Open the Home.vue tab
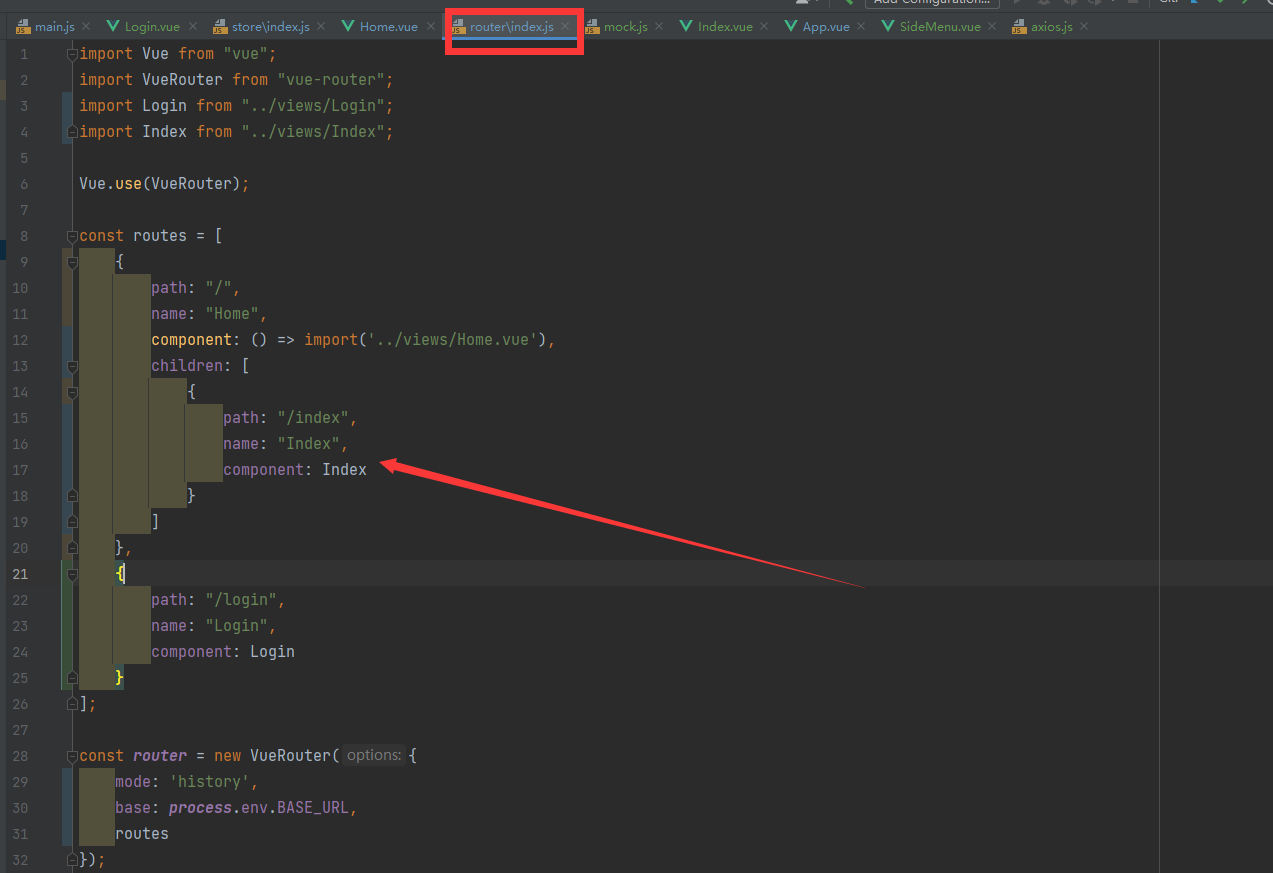Viewport: 1273px width, 873px height. (389, 26)
